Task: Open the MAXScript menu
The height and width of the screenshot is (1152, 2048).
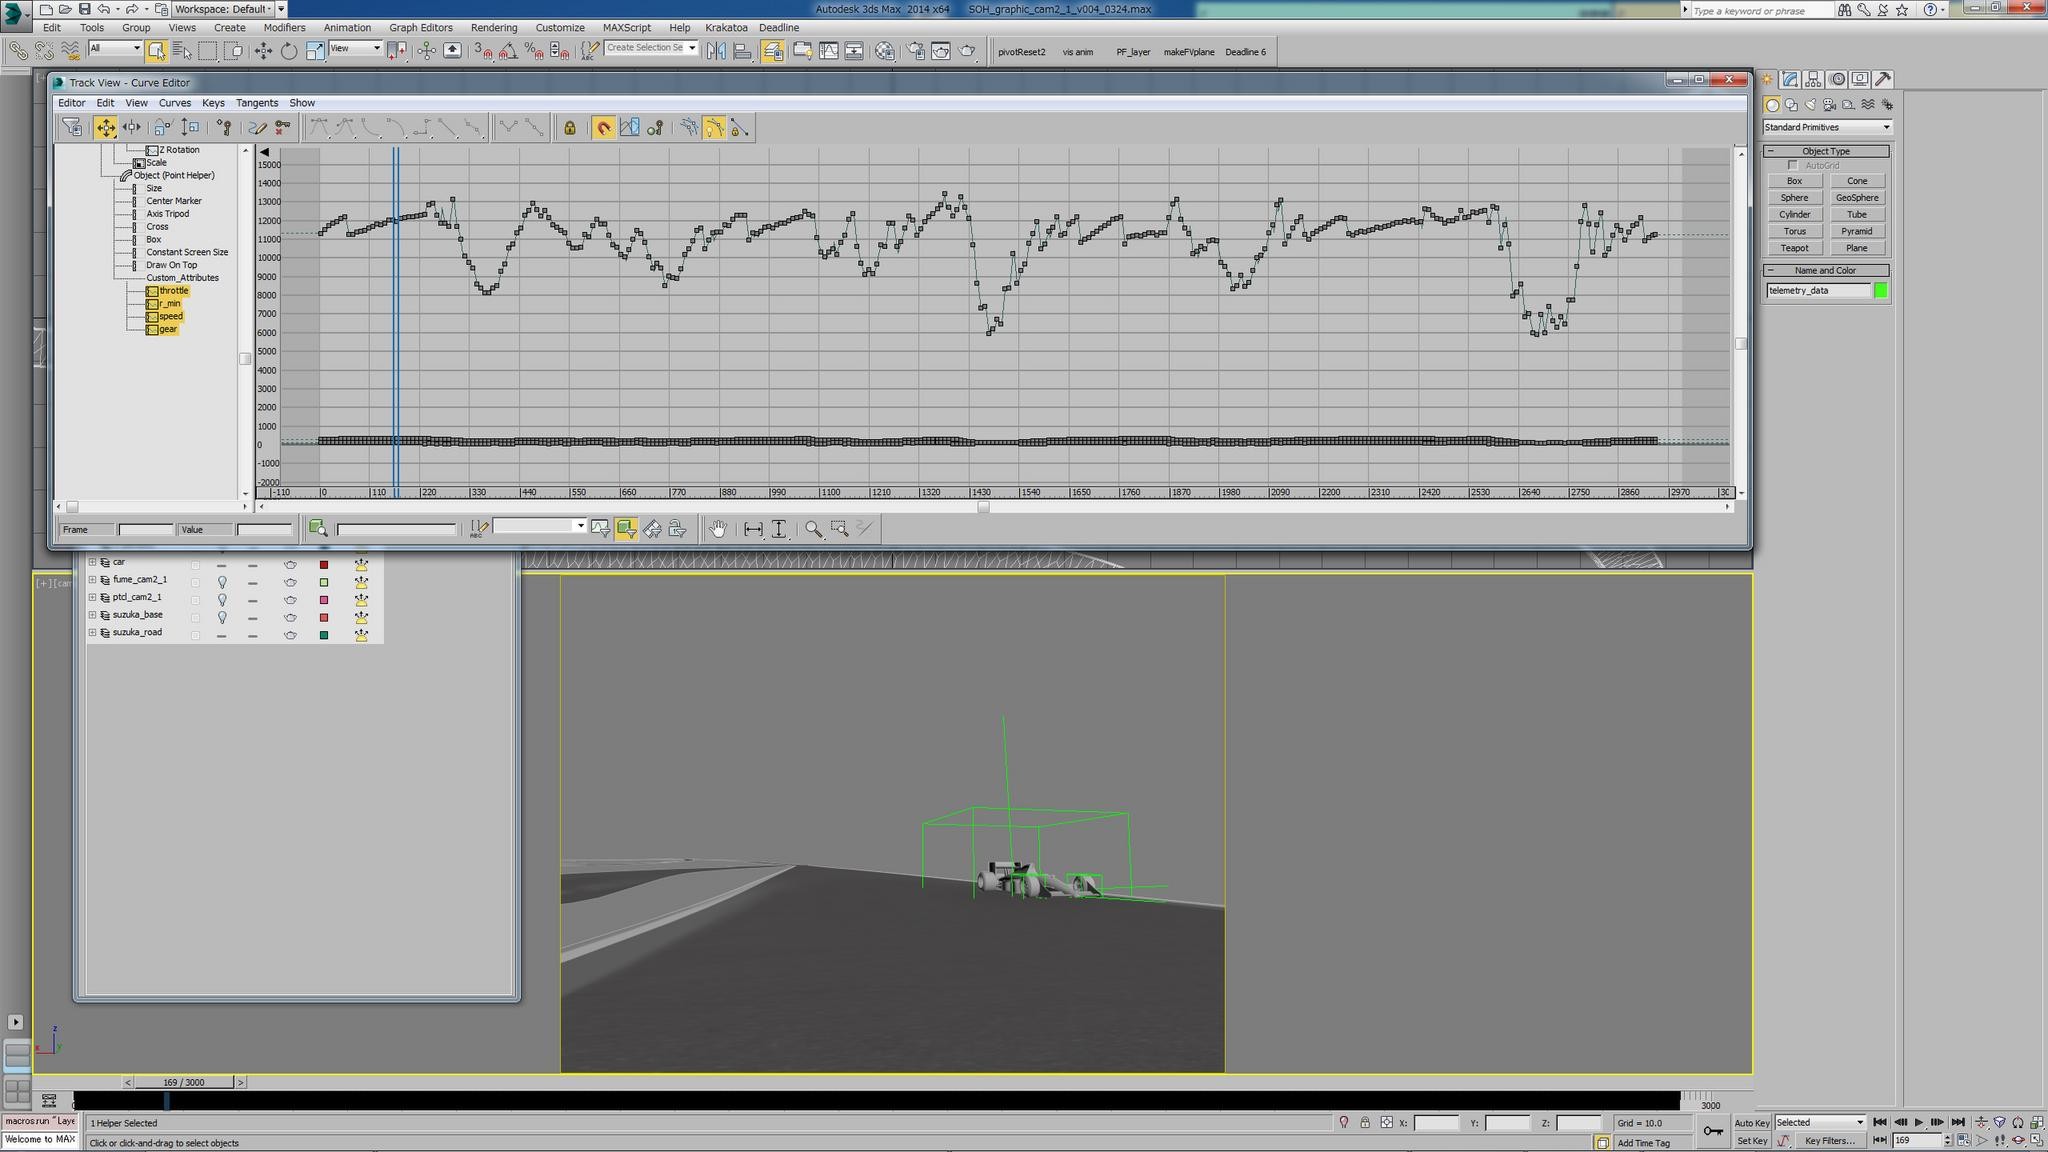Action: [x=627, y=28]
